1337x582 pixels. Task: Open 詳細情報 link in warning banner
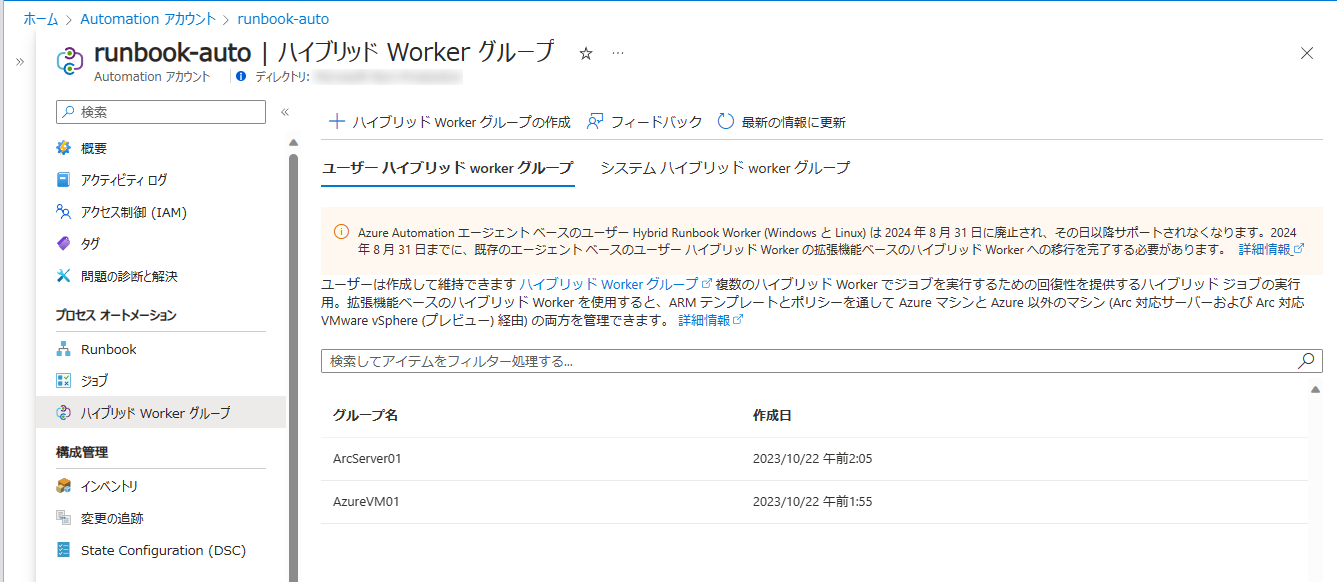(1271, 249)
